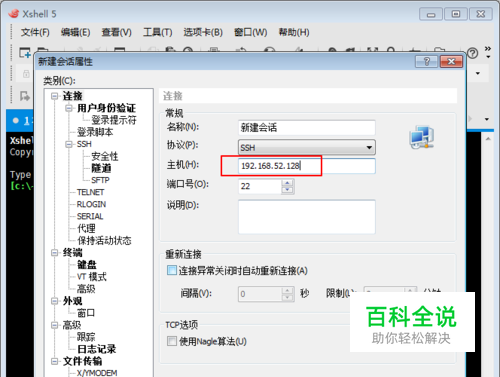The height and width of the screenshot is (377, 500).
Task: Click the lock icon in the address bar
Action: pos(26,74)
